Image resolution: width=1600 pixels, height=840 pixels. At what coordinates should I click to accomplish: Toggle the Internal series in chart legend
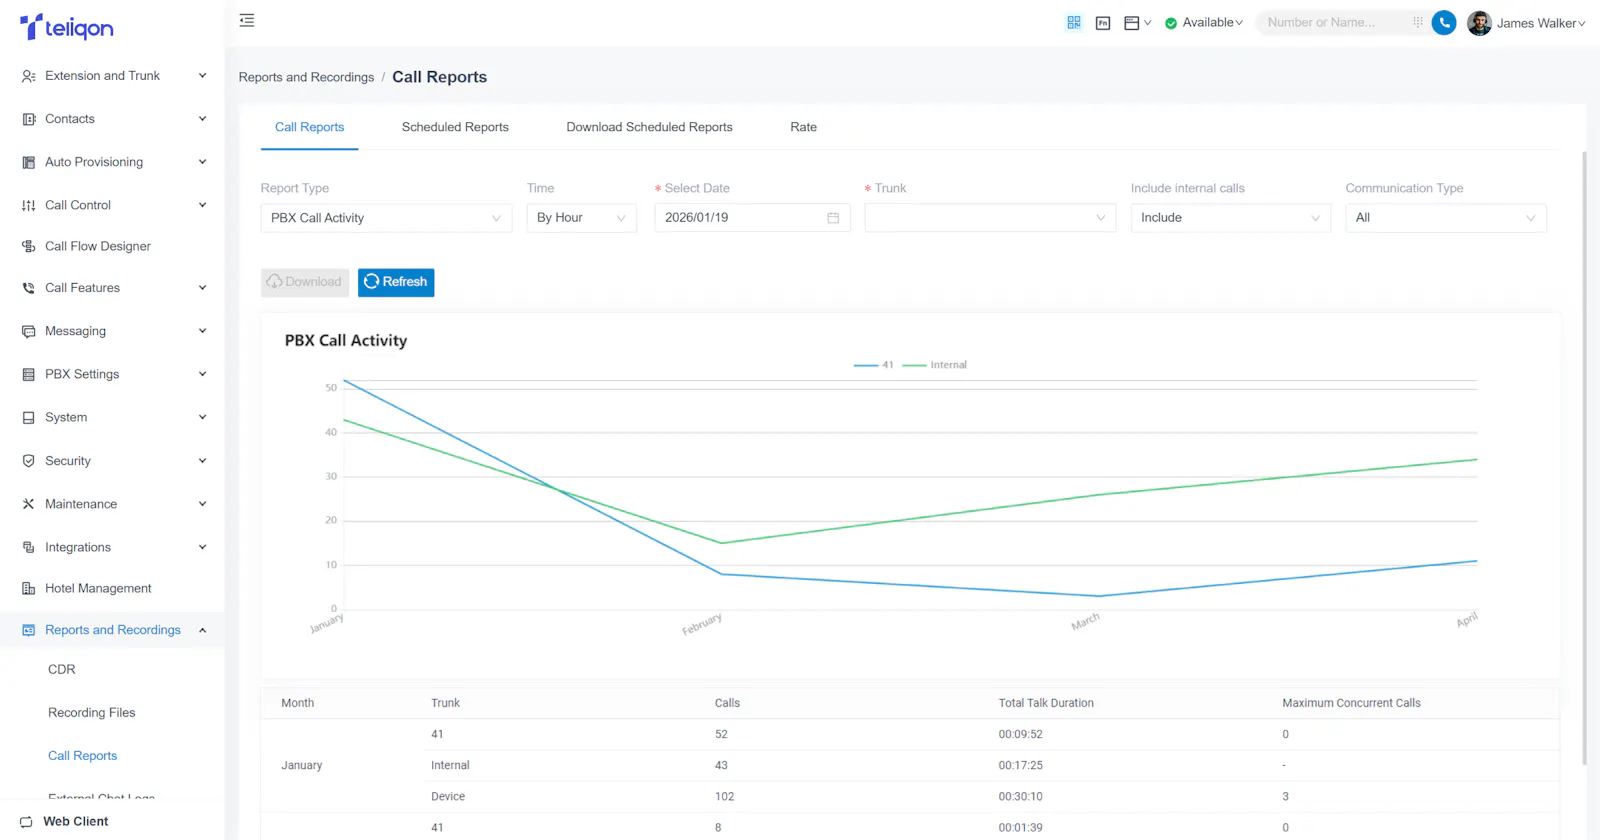click(x=934, y=365)
